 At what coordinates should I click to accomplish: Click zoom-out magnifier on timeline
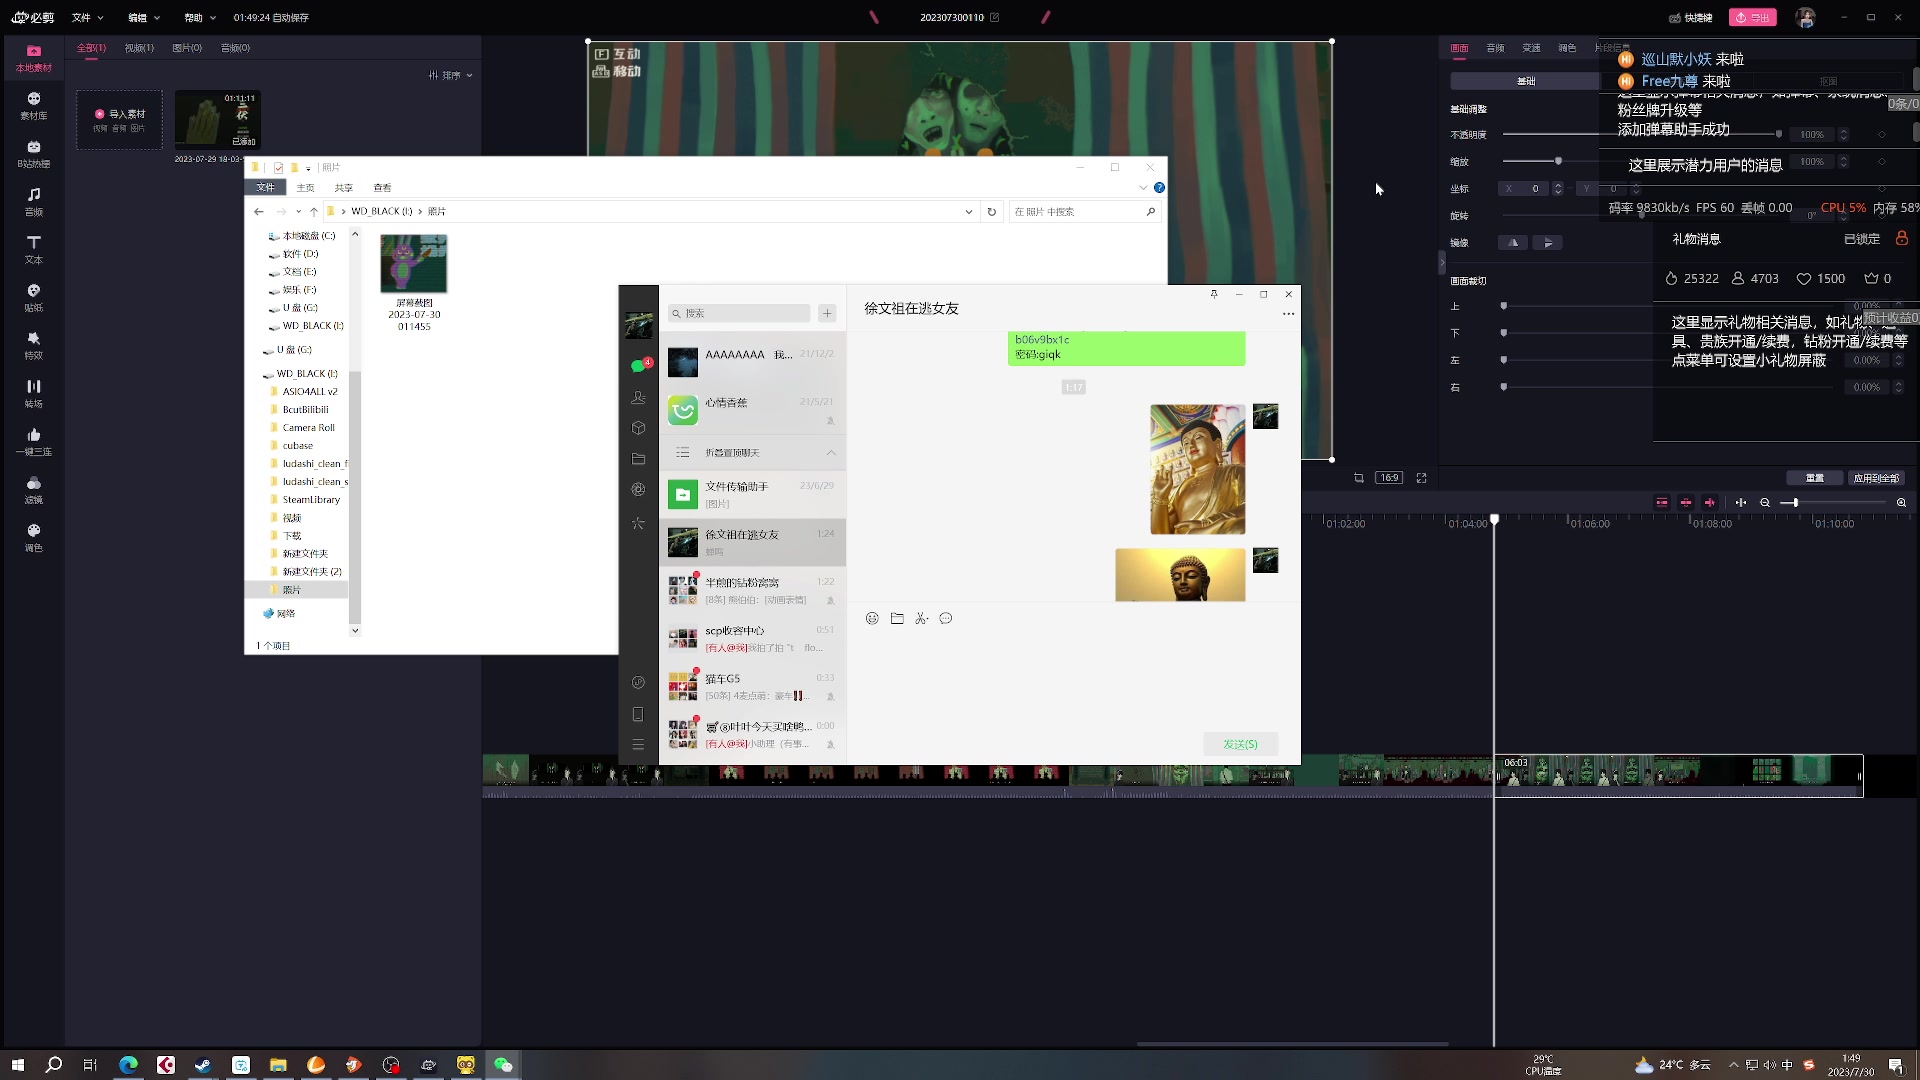[1765, 503]
